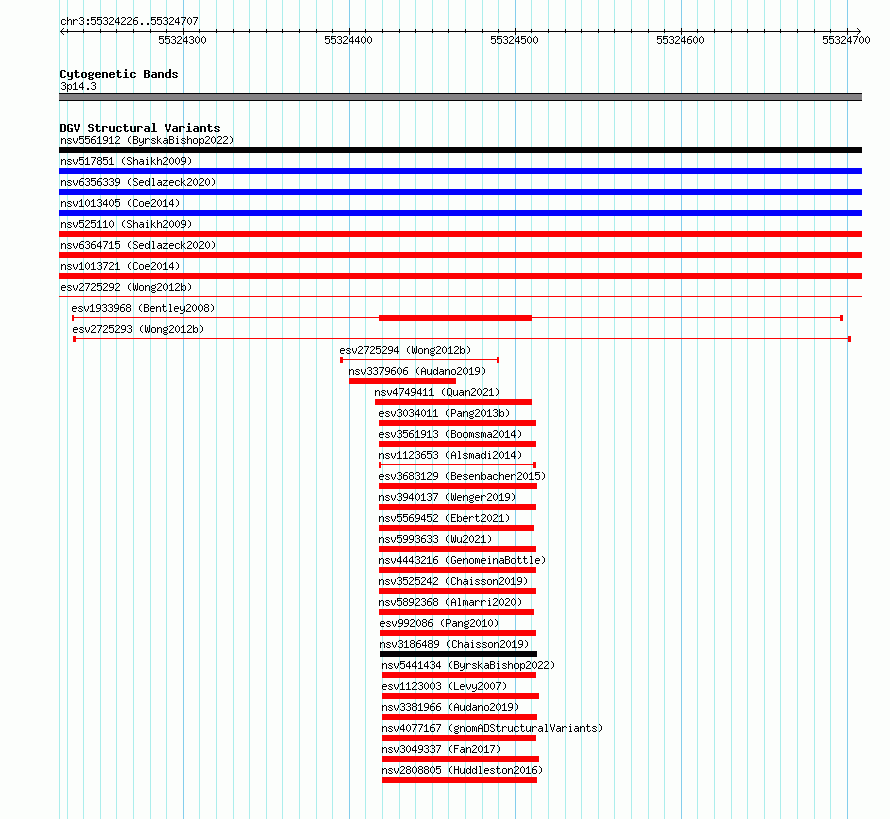Image resolution: width=890 pixels, height=819 pixels.
Task: Open variant nsv6356339 (Sedlazeck2020) label
Action: tap(138, 182)
